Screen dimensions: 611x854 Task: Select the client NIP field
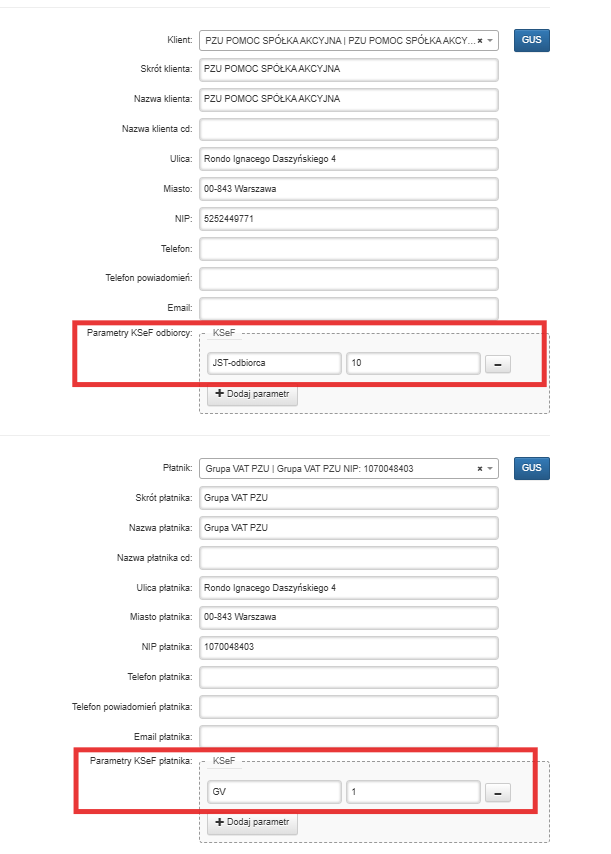pos(348,219)
